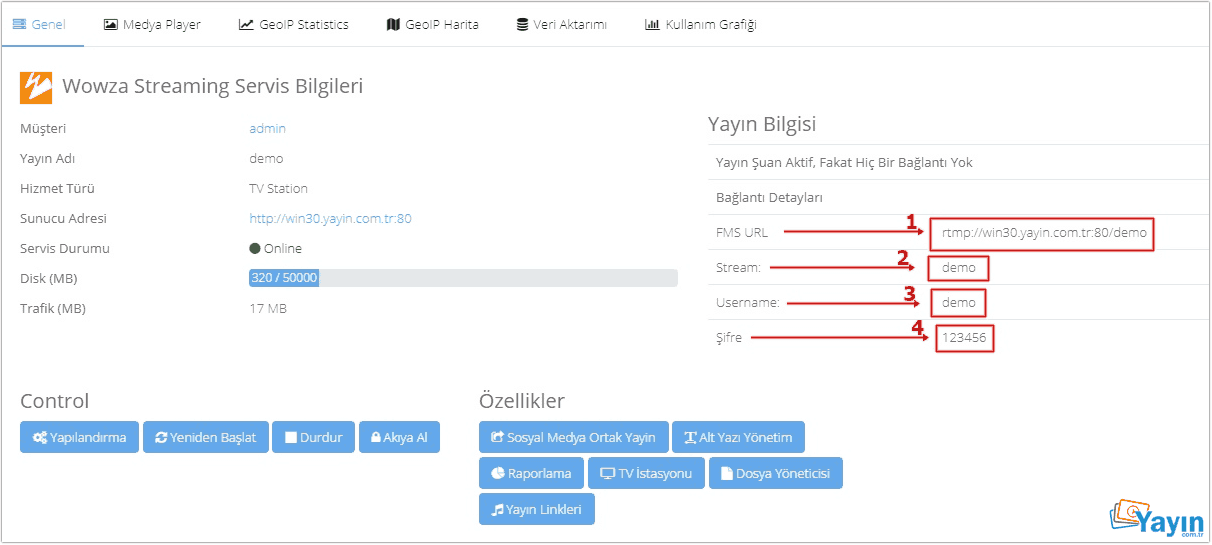This screenshot has width=1212, height=545.
Task: Open the Veri Aktarımı tab
Action: pyautogui.click(x=561, y=24)
